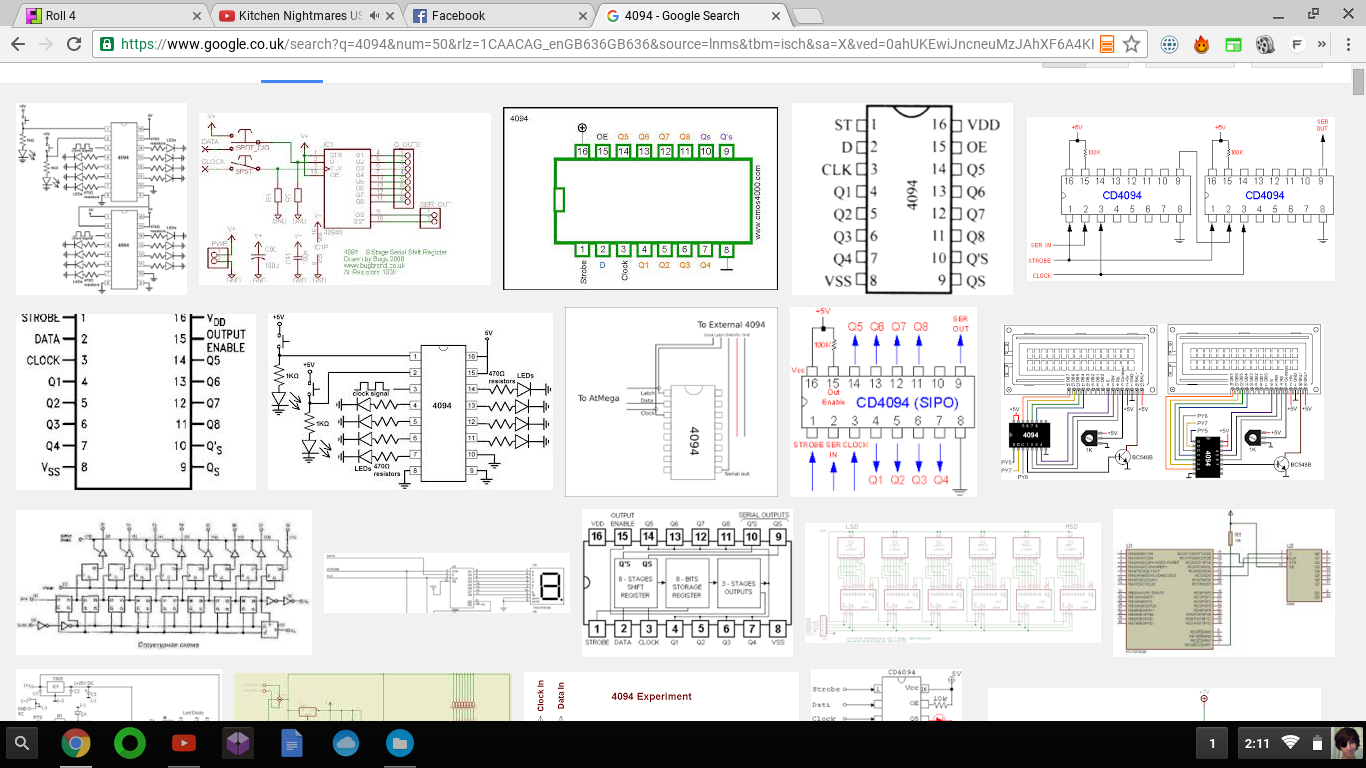Click the launcher search button
Screen dimensions: 1366x768
[22, 743]
